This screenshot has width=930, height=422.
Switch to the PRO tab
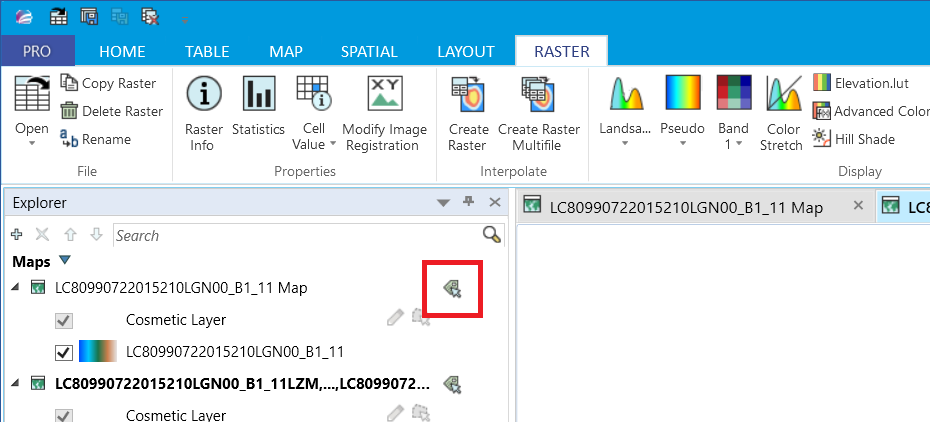37,52
